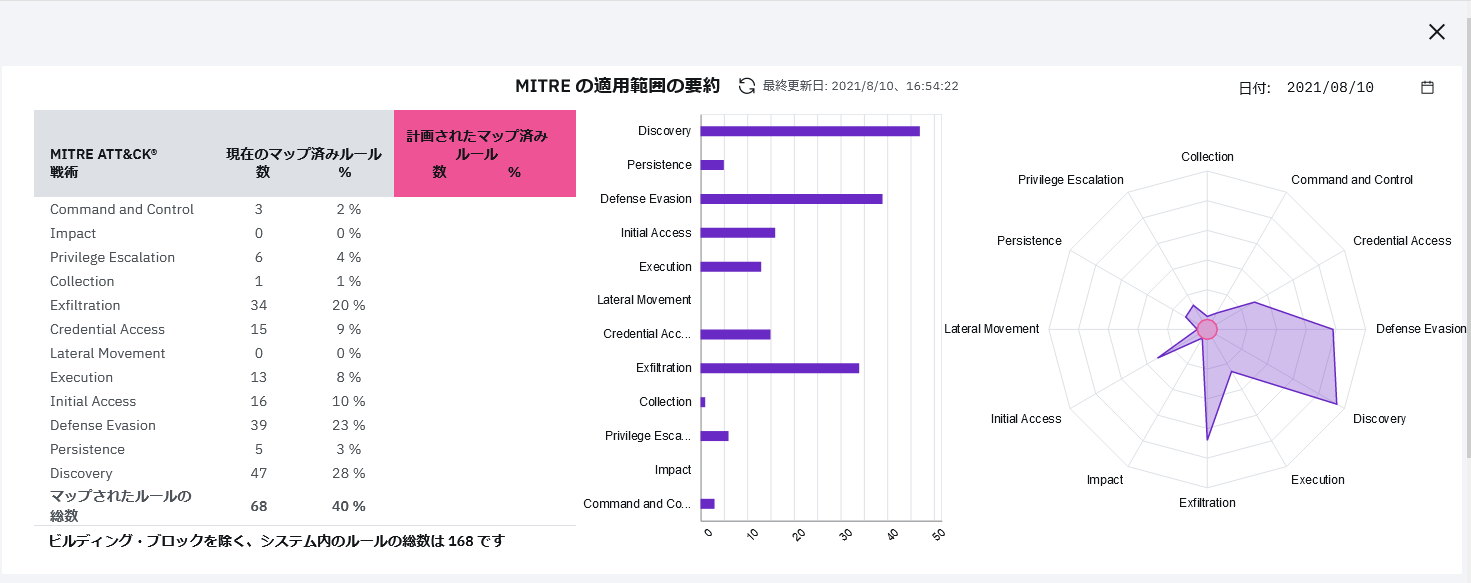The height and width of the screenshot is (583, 1471).
Task: Click the Discovery label in the bar chart
Action: (665, 131)
